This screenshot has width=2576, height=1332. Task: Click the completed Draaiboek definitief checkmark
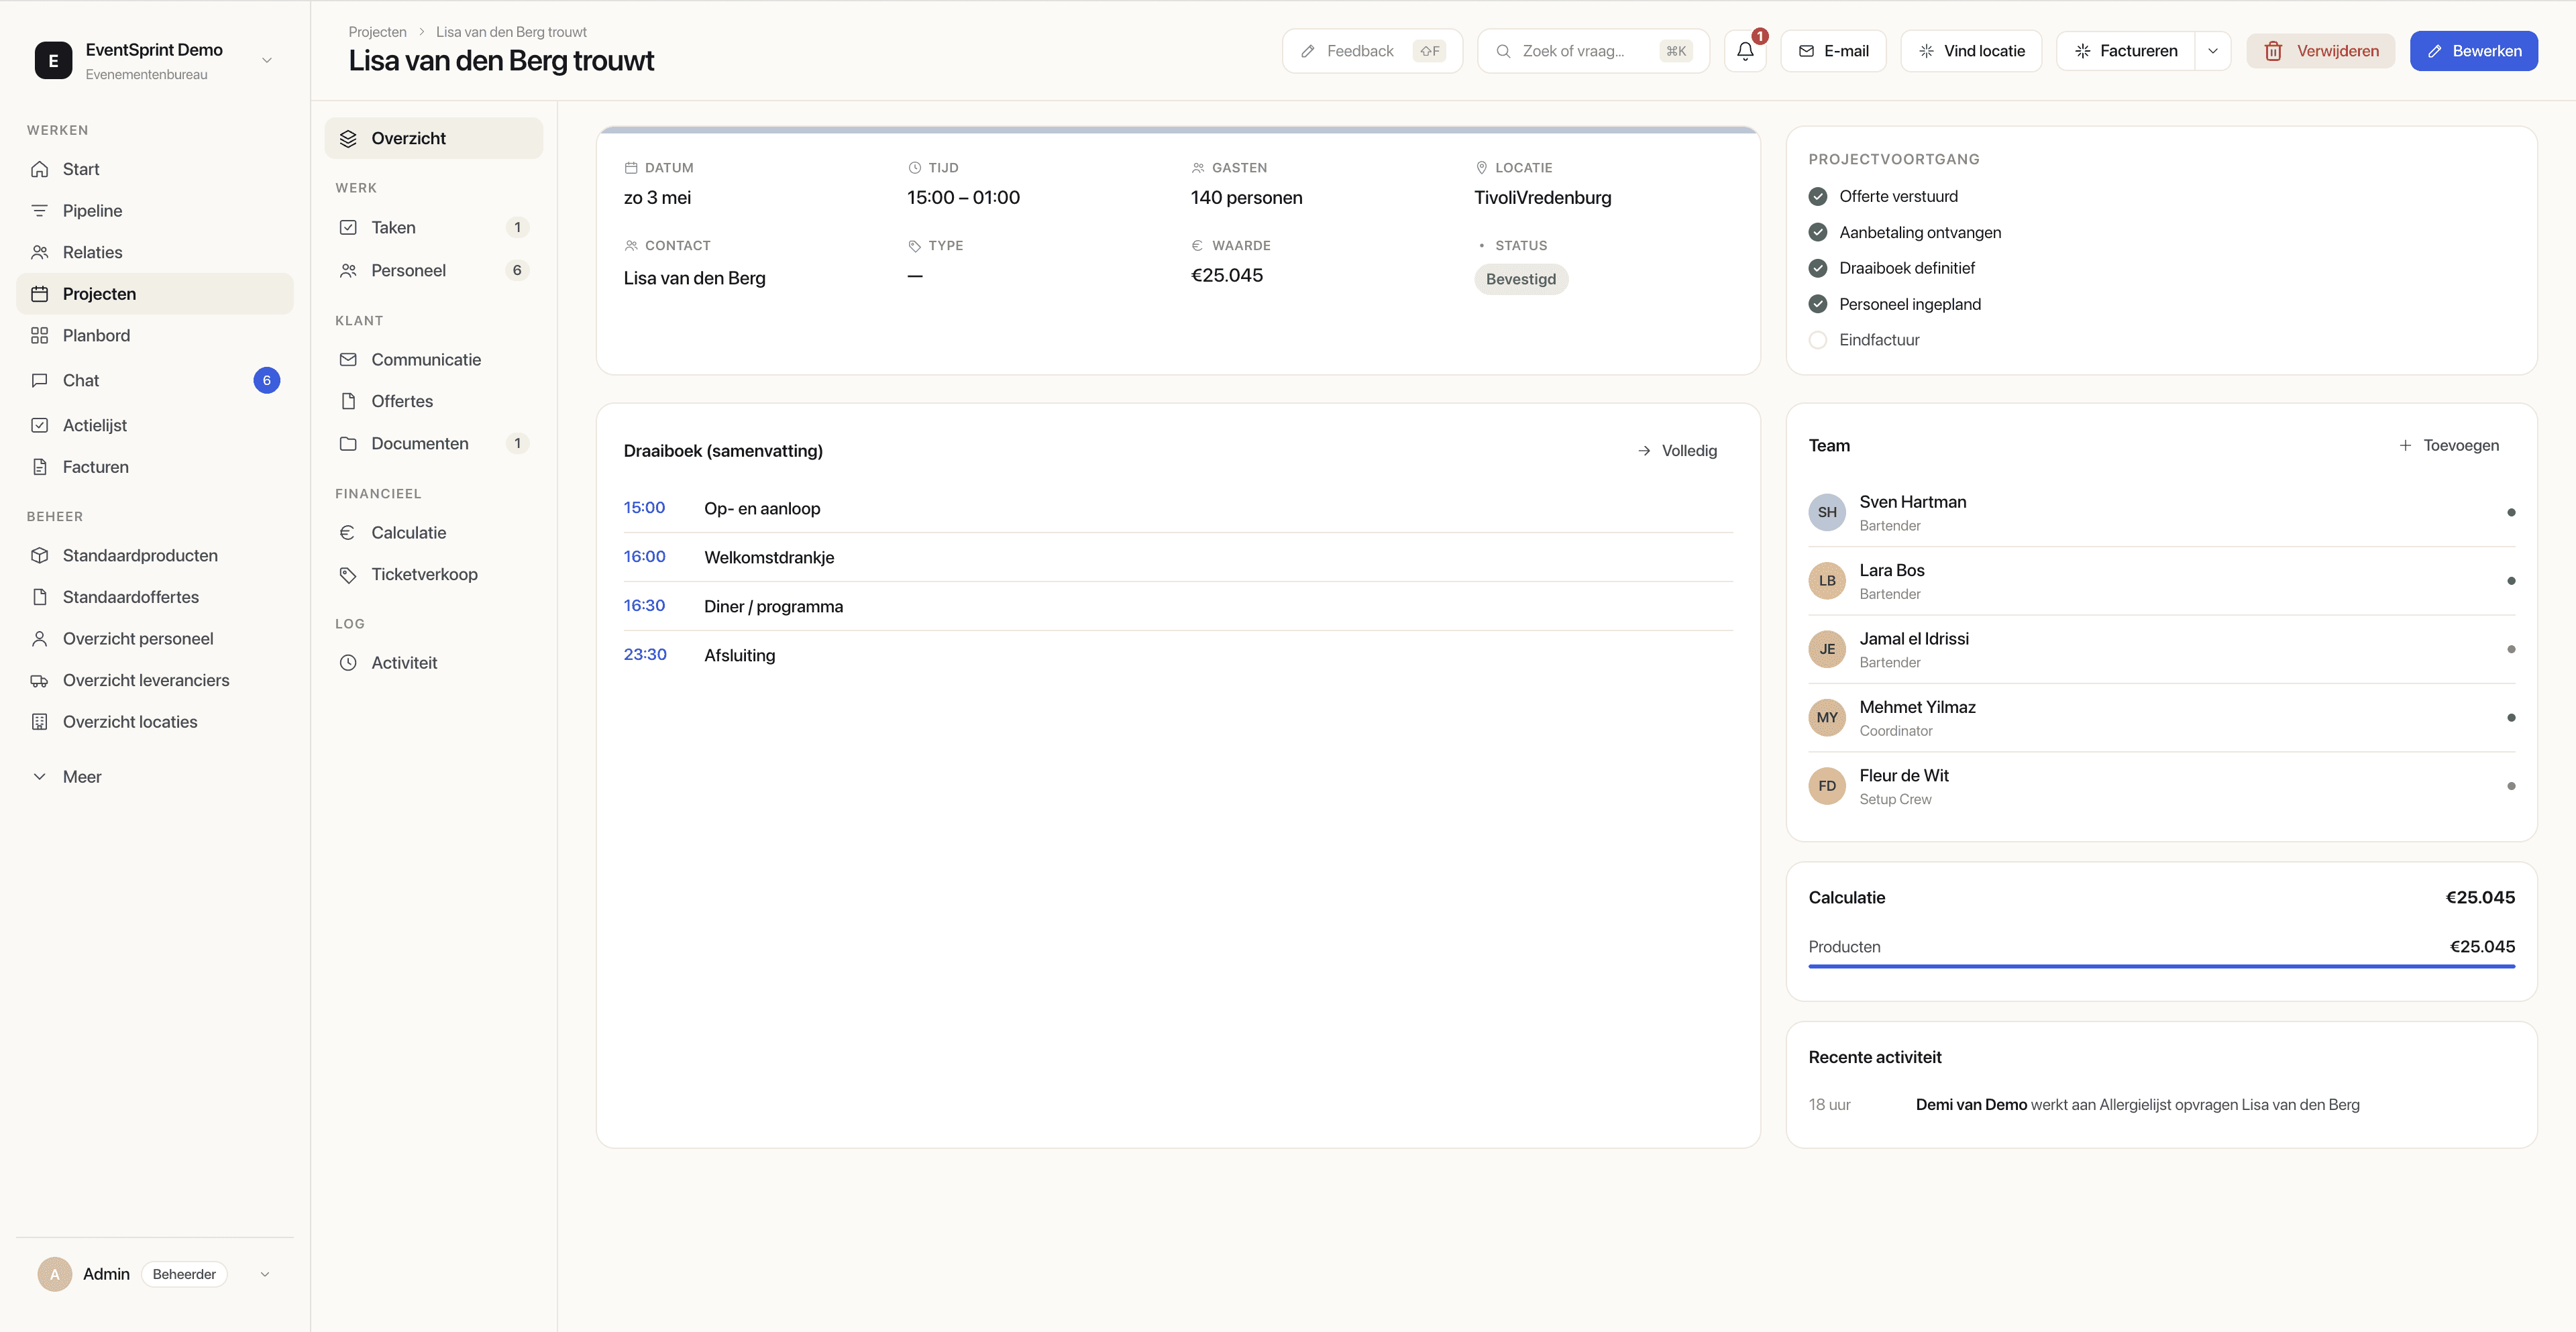(x=1817, y=267)
